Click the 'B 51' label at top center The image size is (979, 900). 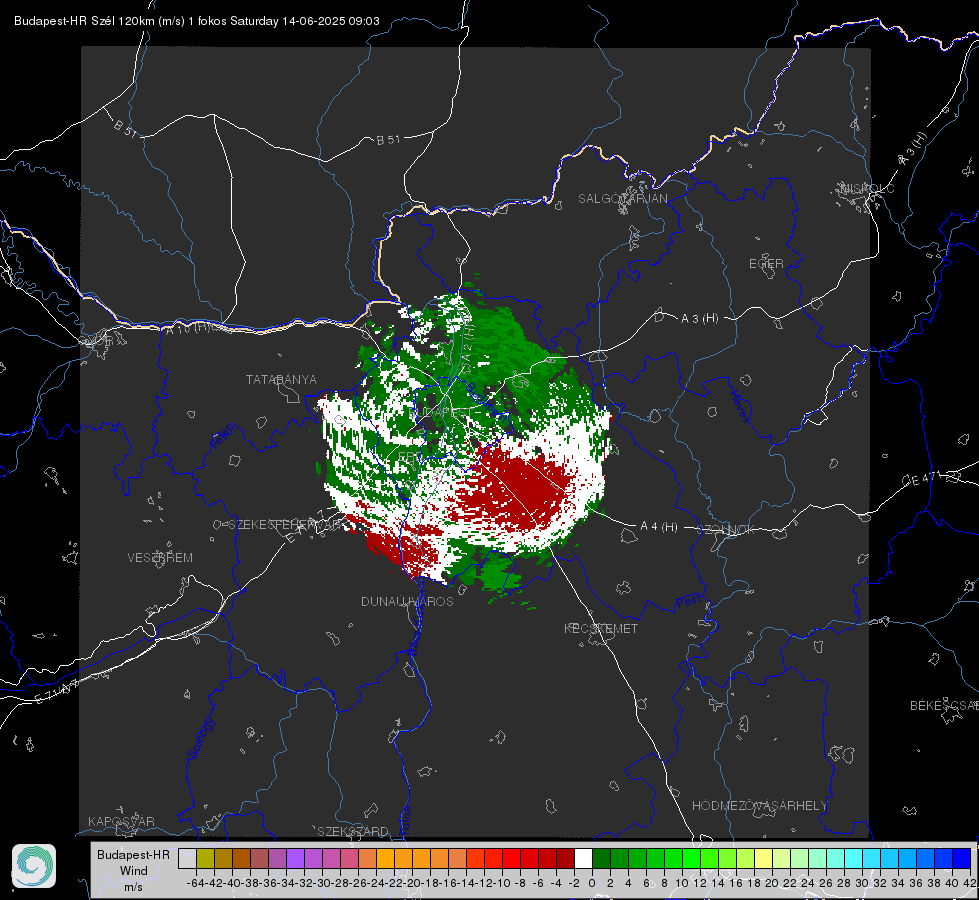[x=388, y=139]
